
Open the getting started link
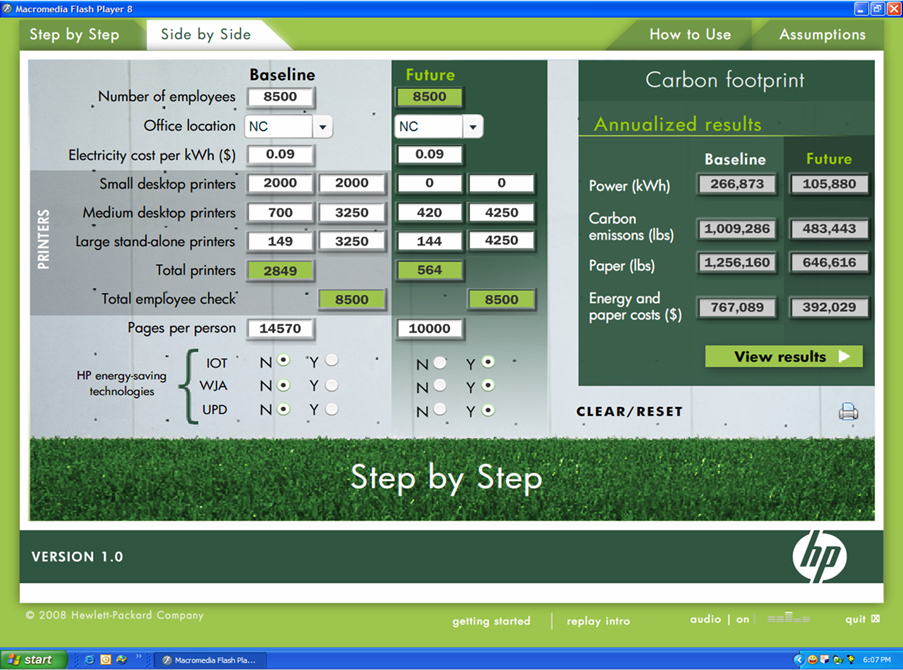[x=491, y=621]
